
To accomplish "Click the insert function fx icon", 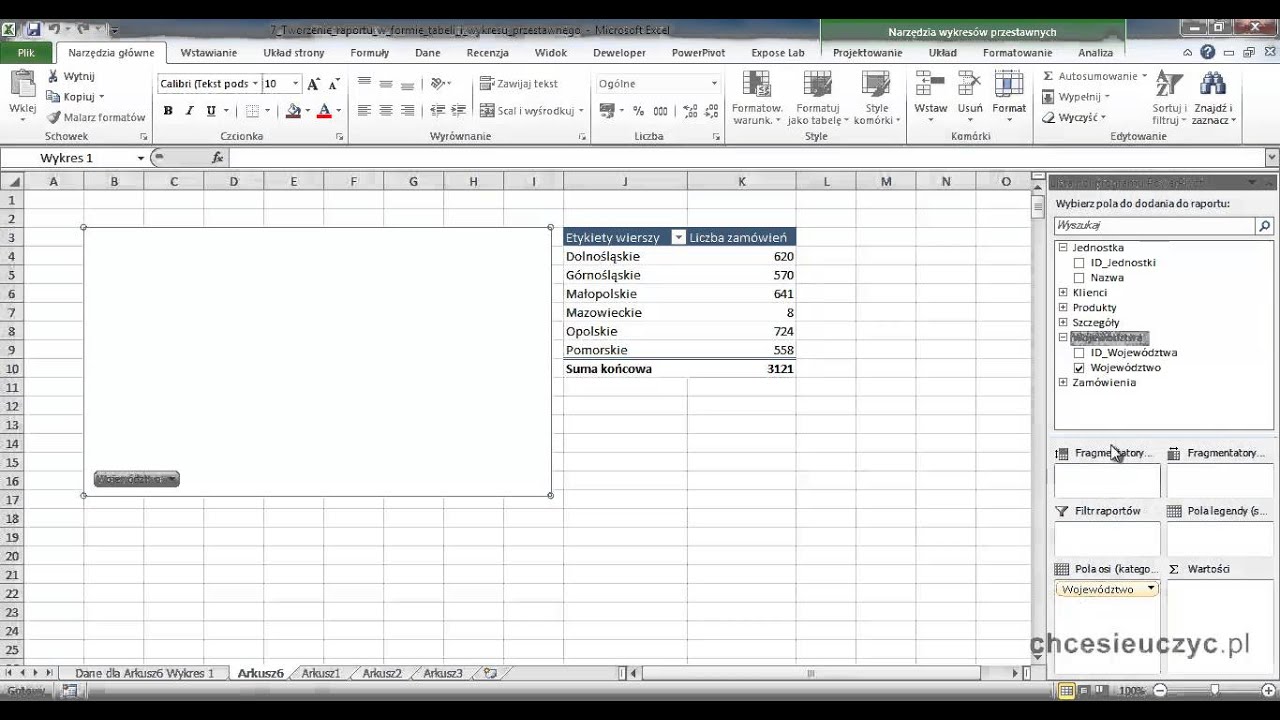I will (218, 158).
